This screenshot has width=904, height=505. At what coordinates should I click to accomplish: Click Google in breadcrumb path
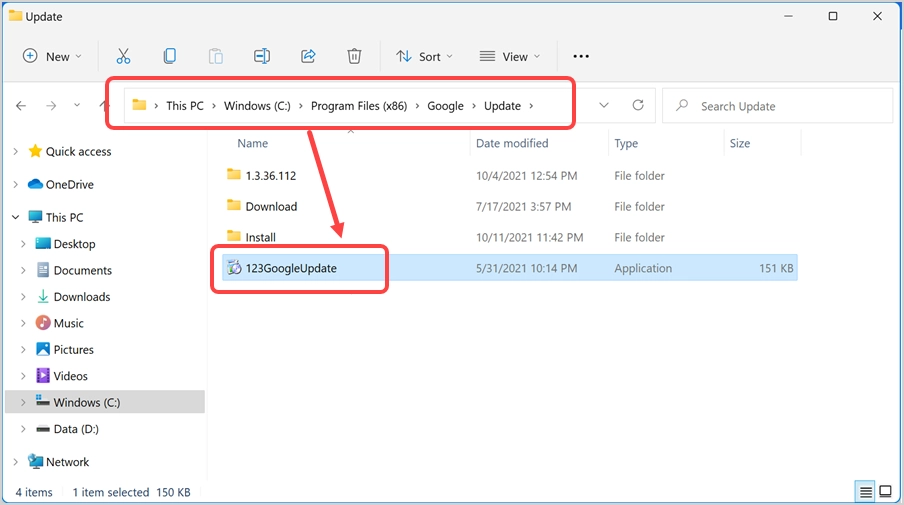click(x=445, y=105)
